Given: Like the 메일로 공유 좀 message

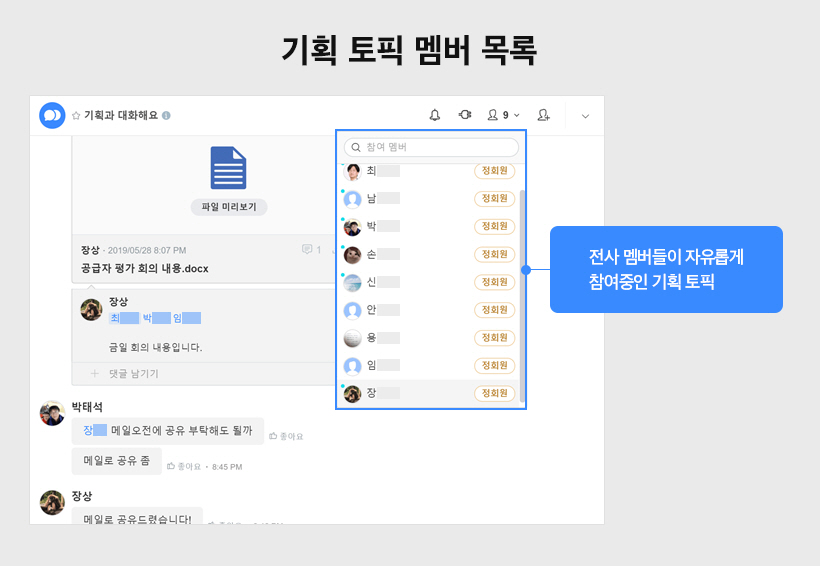Looking at the screenshot, I should (x=172, y=466).
